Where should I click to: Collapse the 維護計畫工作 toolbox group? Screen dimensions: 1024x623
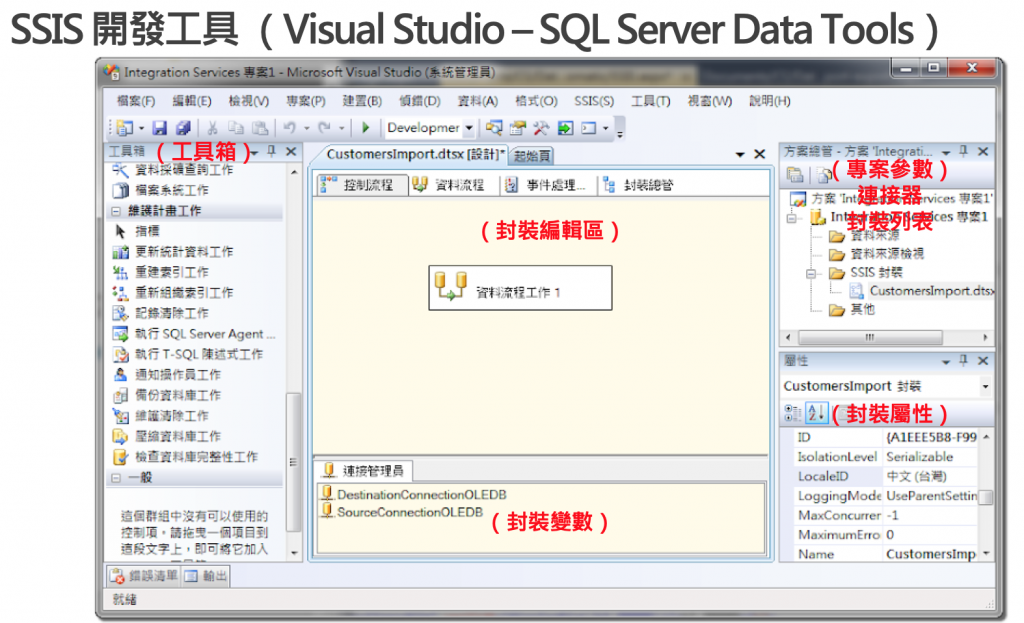click(x=116, y=211)
